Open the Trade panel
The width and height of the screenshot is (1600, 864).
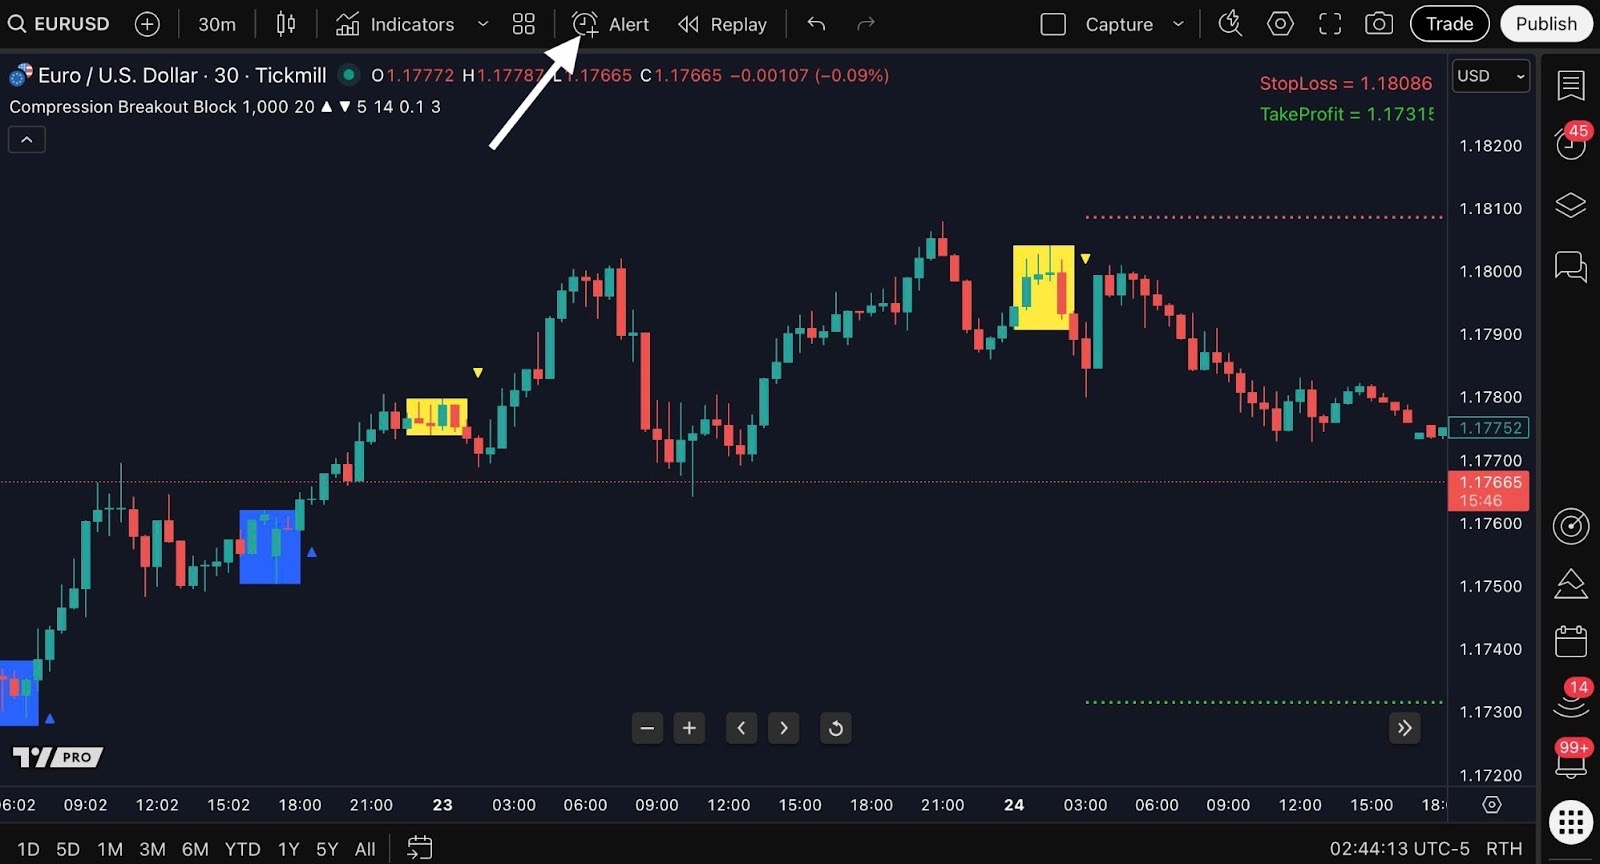(x=1449, y=24)
